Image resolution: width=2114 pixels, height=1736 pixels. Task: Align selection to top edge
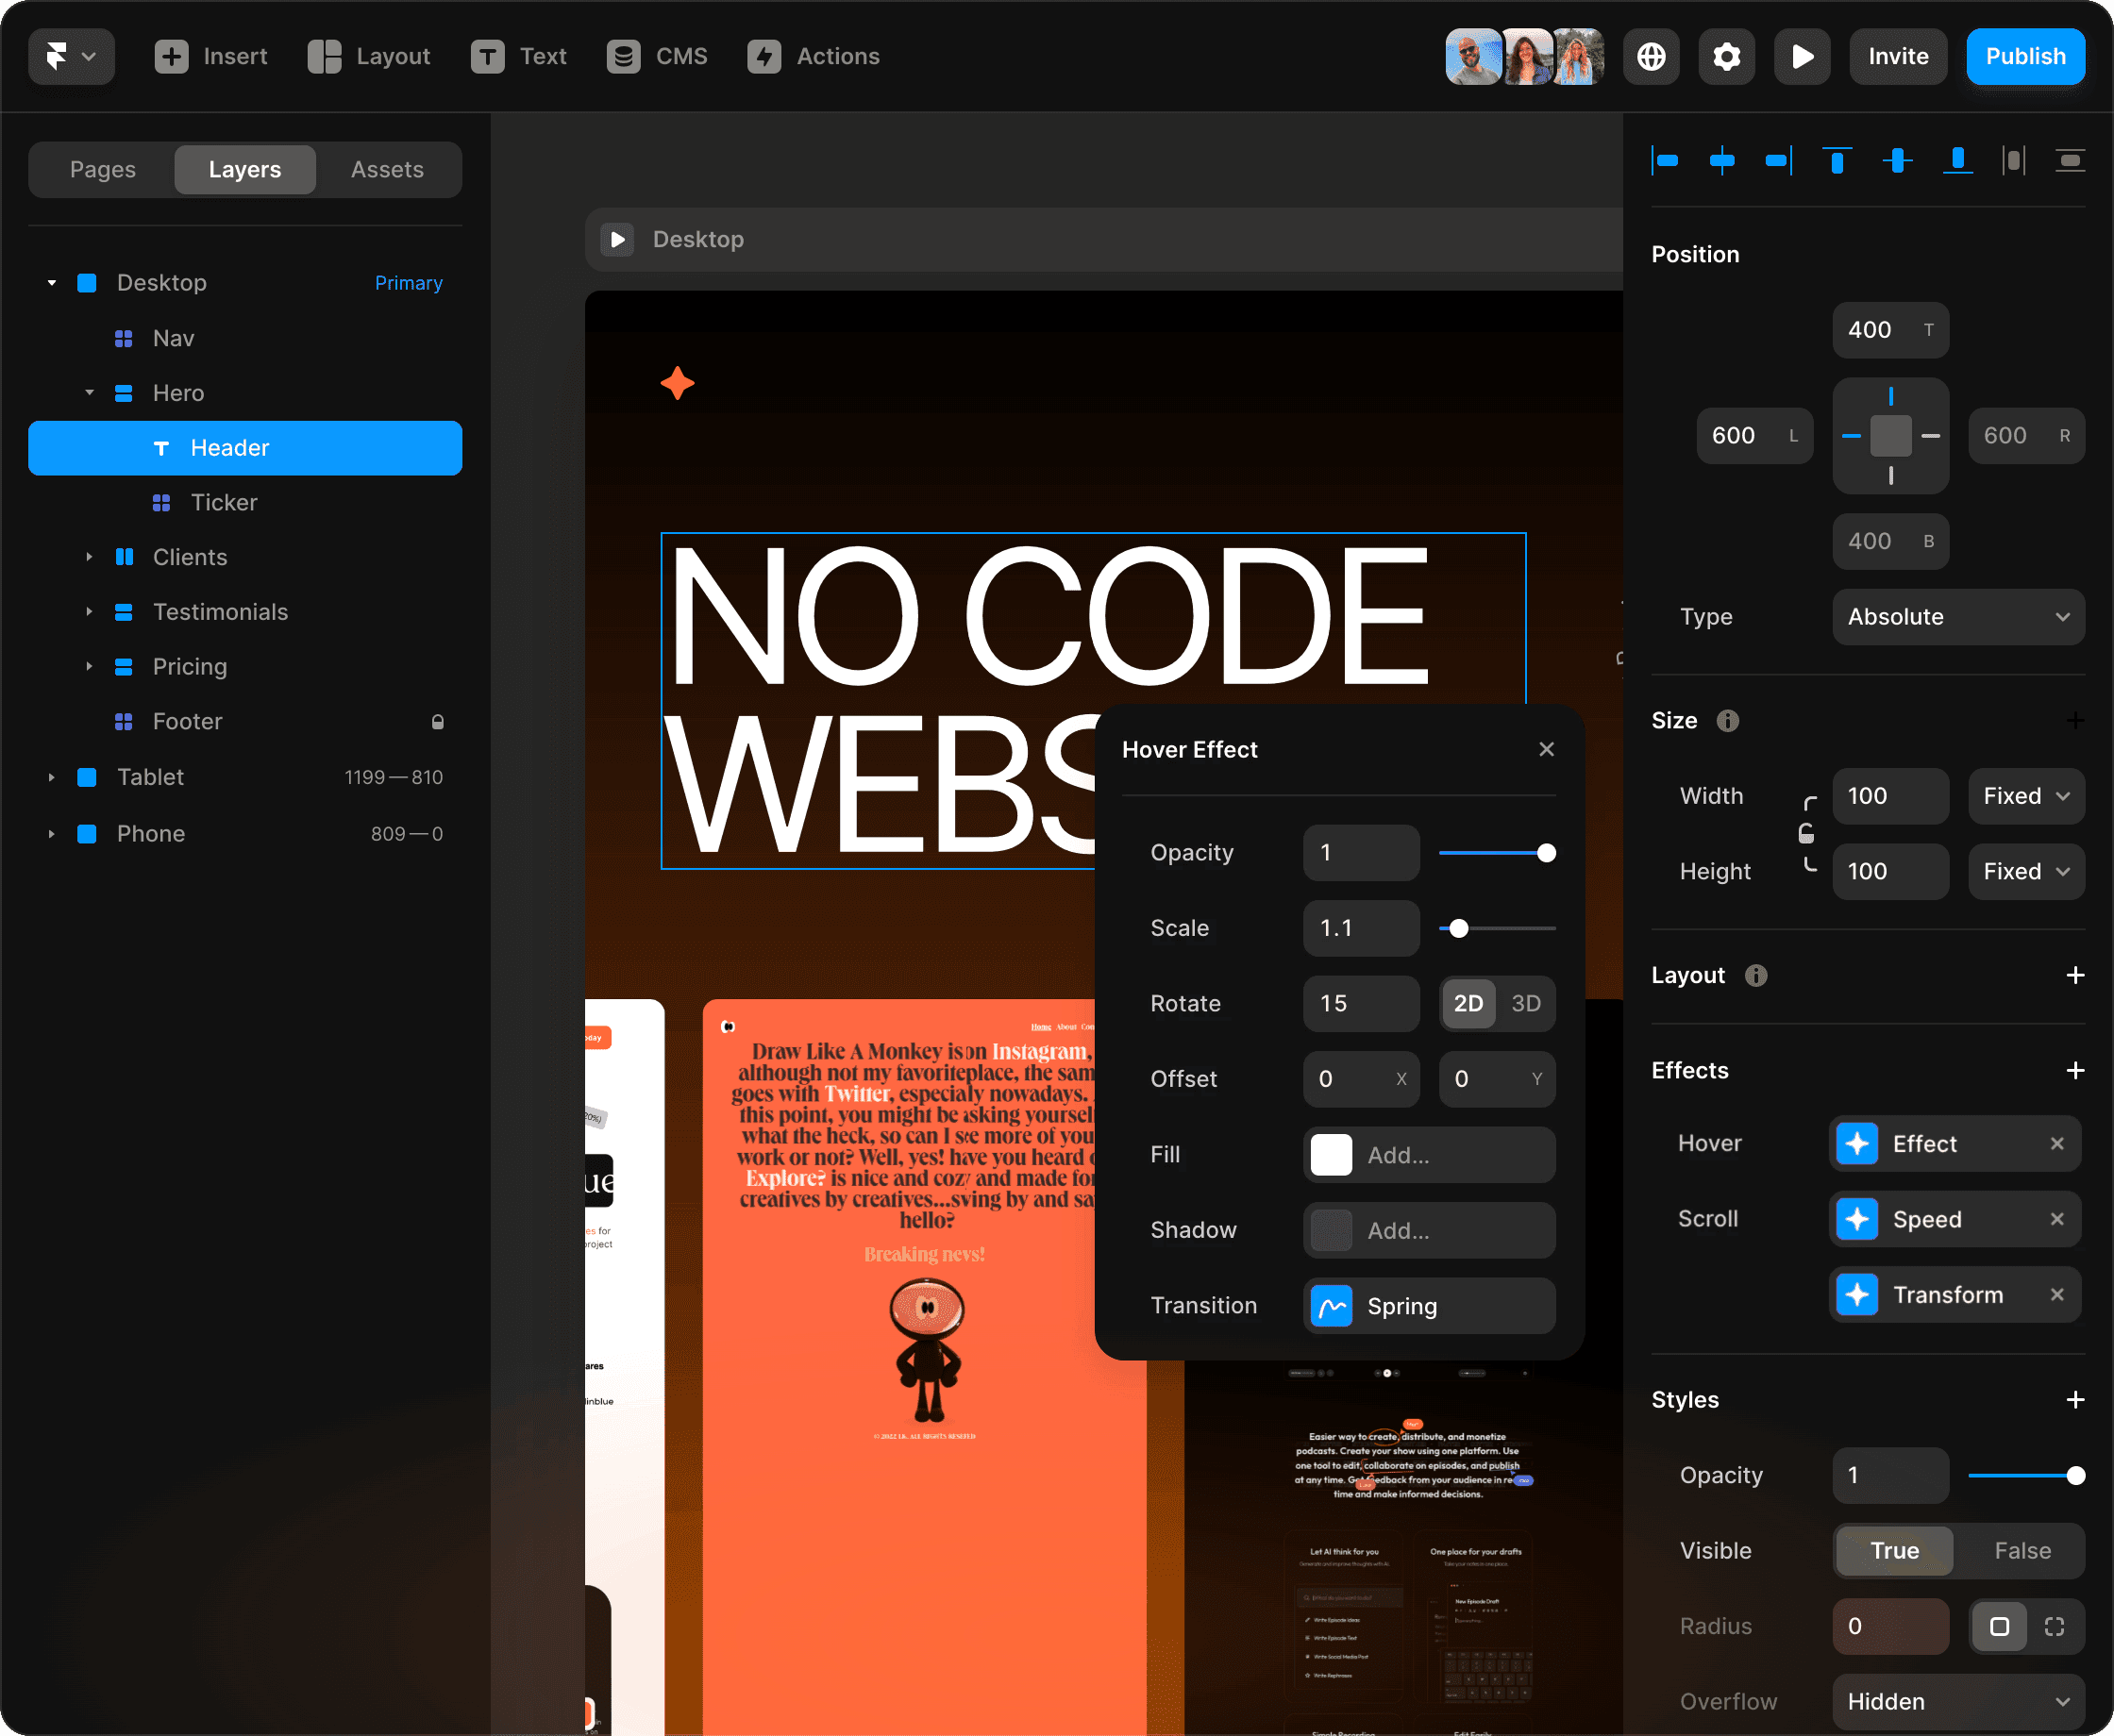(1836, 160)
